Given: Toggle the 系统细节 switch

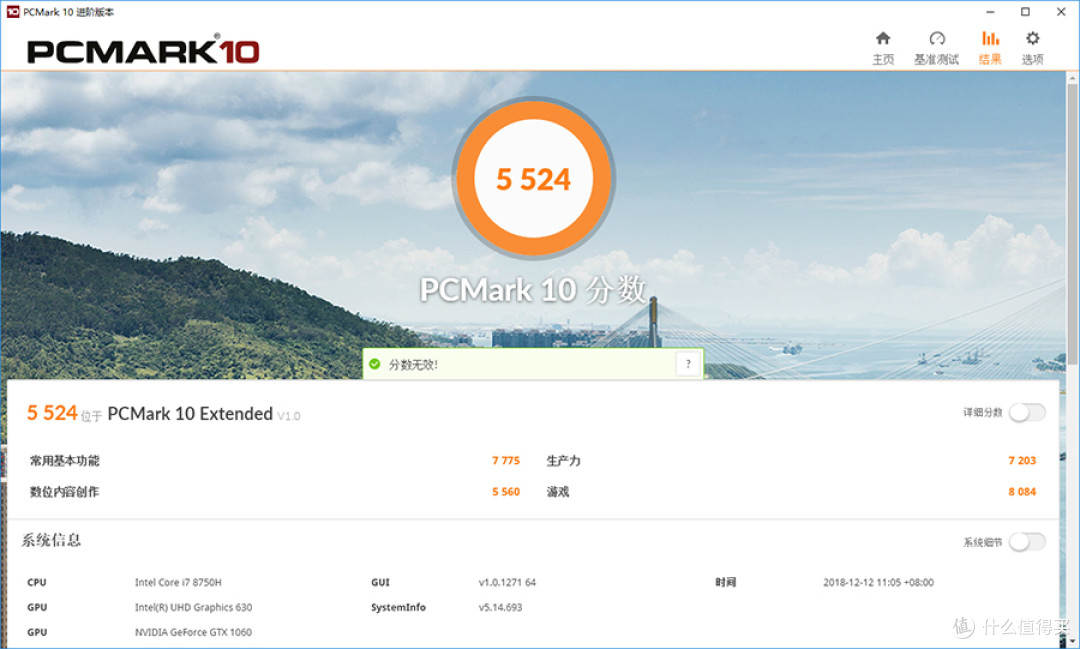Looking at the screenshot, I should coord(1027,542).
